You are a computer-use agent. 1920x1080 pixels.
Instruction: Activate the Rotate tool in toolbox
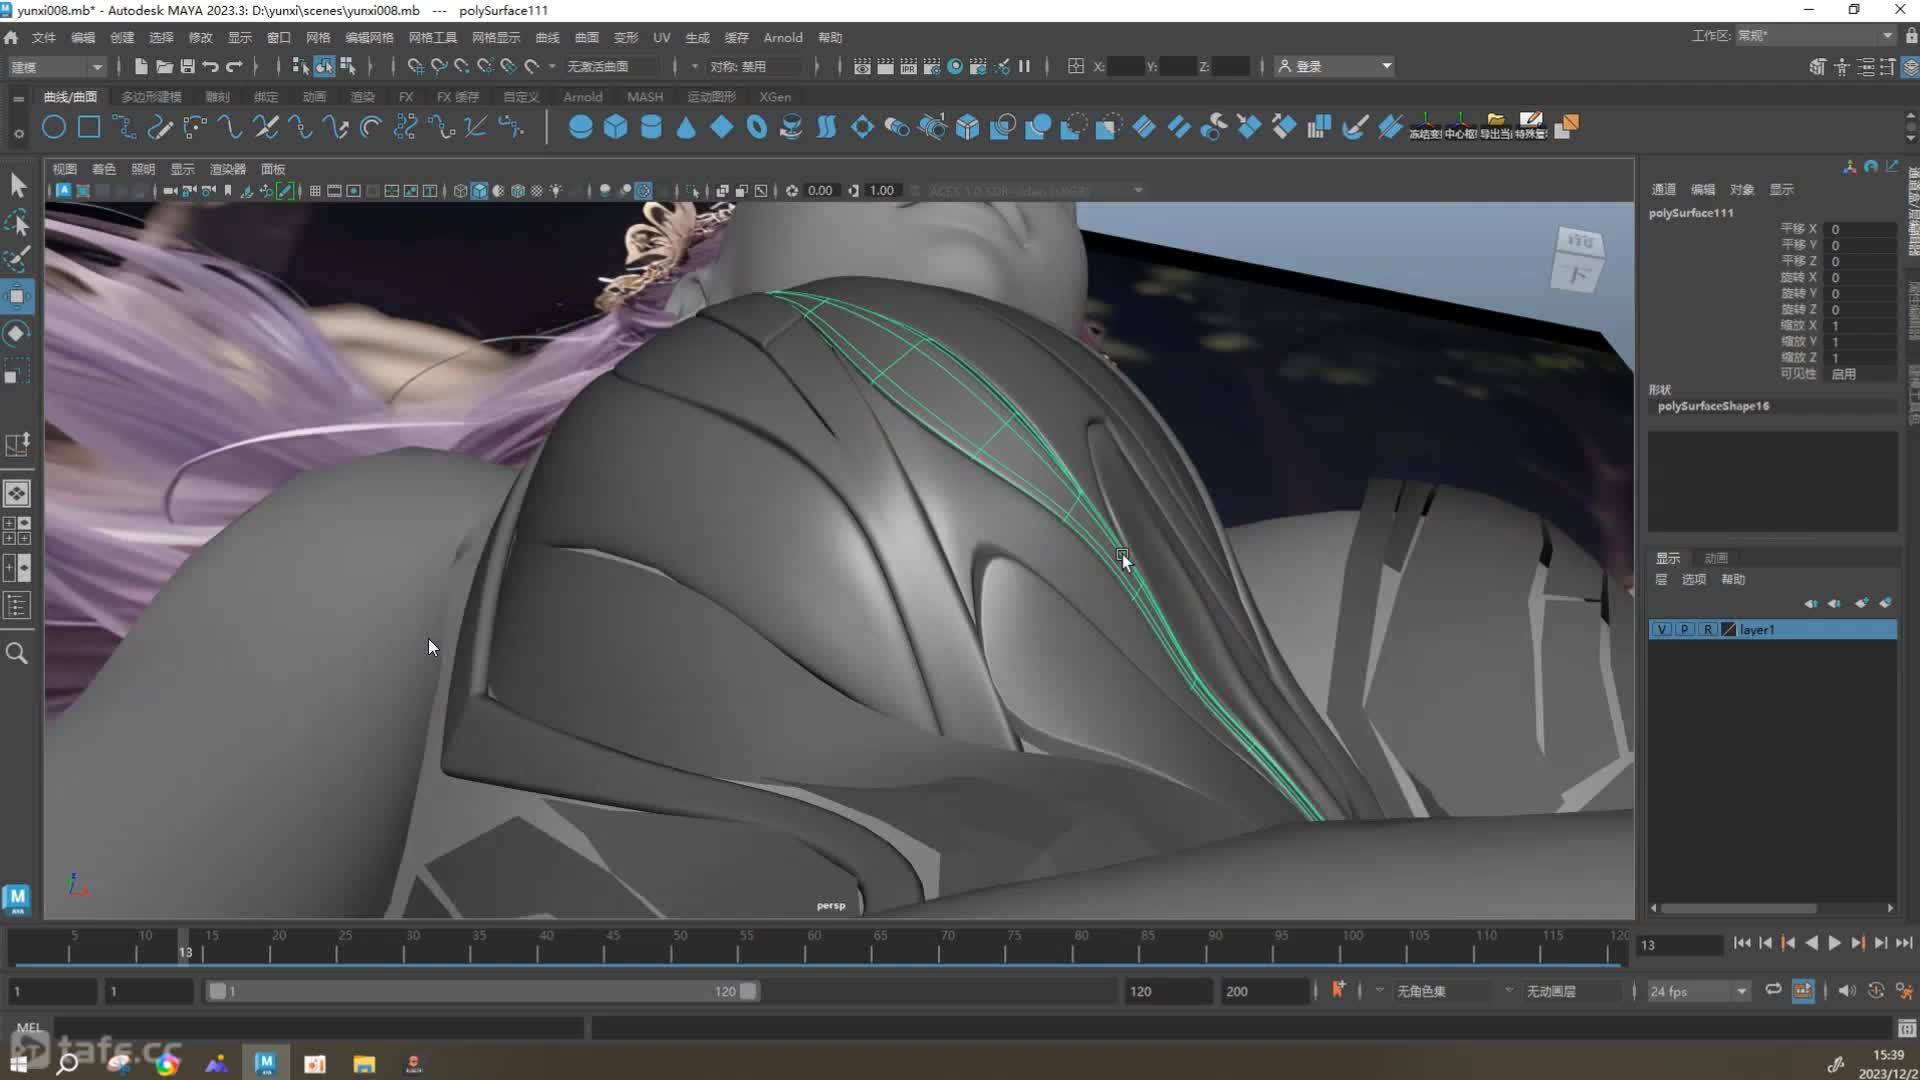[x=18, y=333]
